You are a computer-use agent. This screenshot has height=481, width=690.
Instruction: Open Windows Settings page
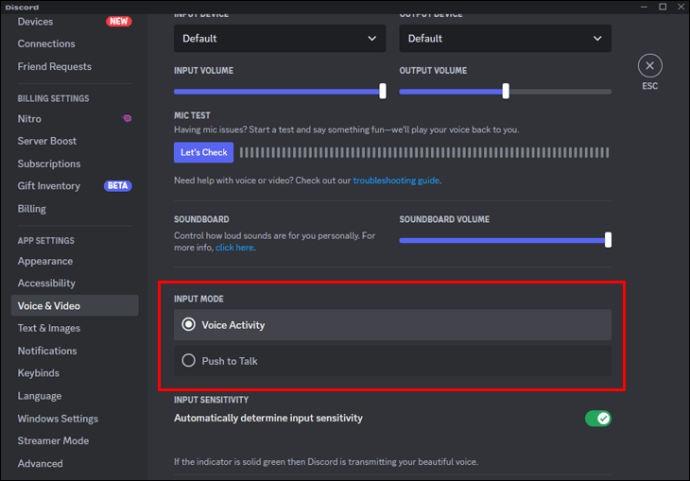(58, 419)
